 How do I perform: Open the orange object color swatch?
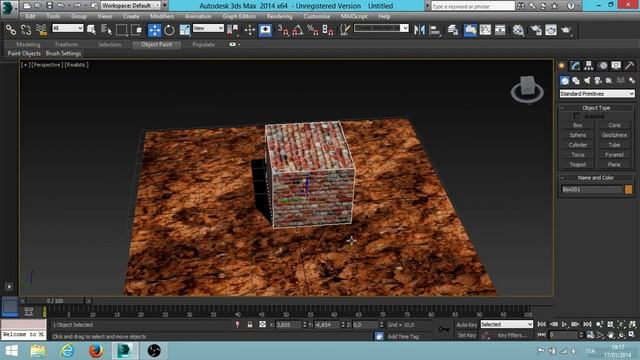pos(628,189)
